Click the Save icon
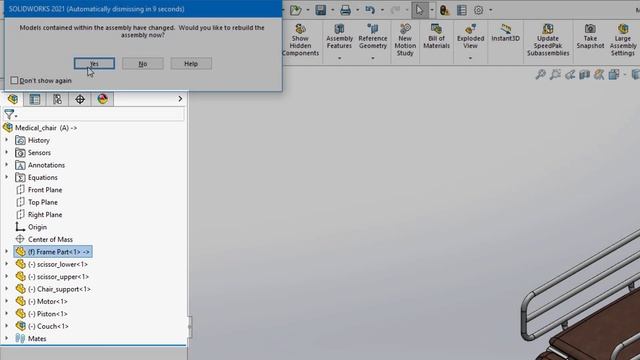 (x=321, y=10)
